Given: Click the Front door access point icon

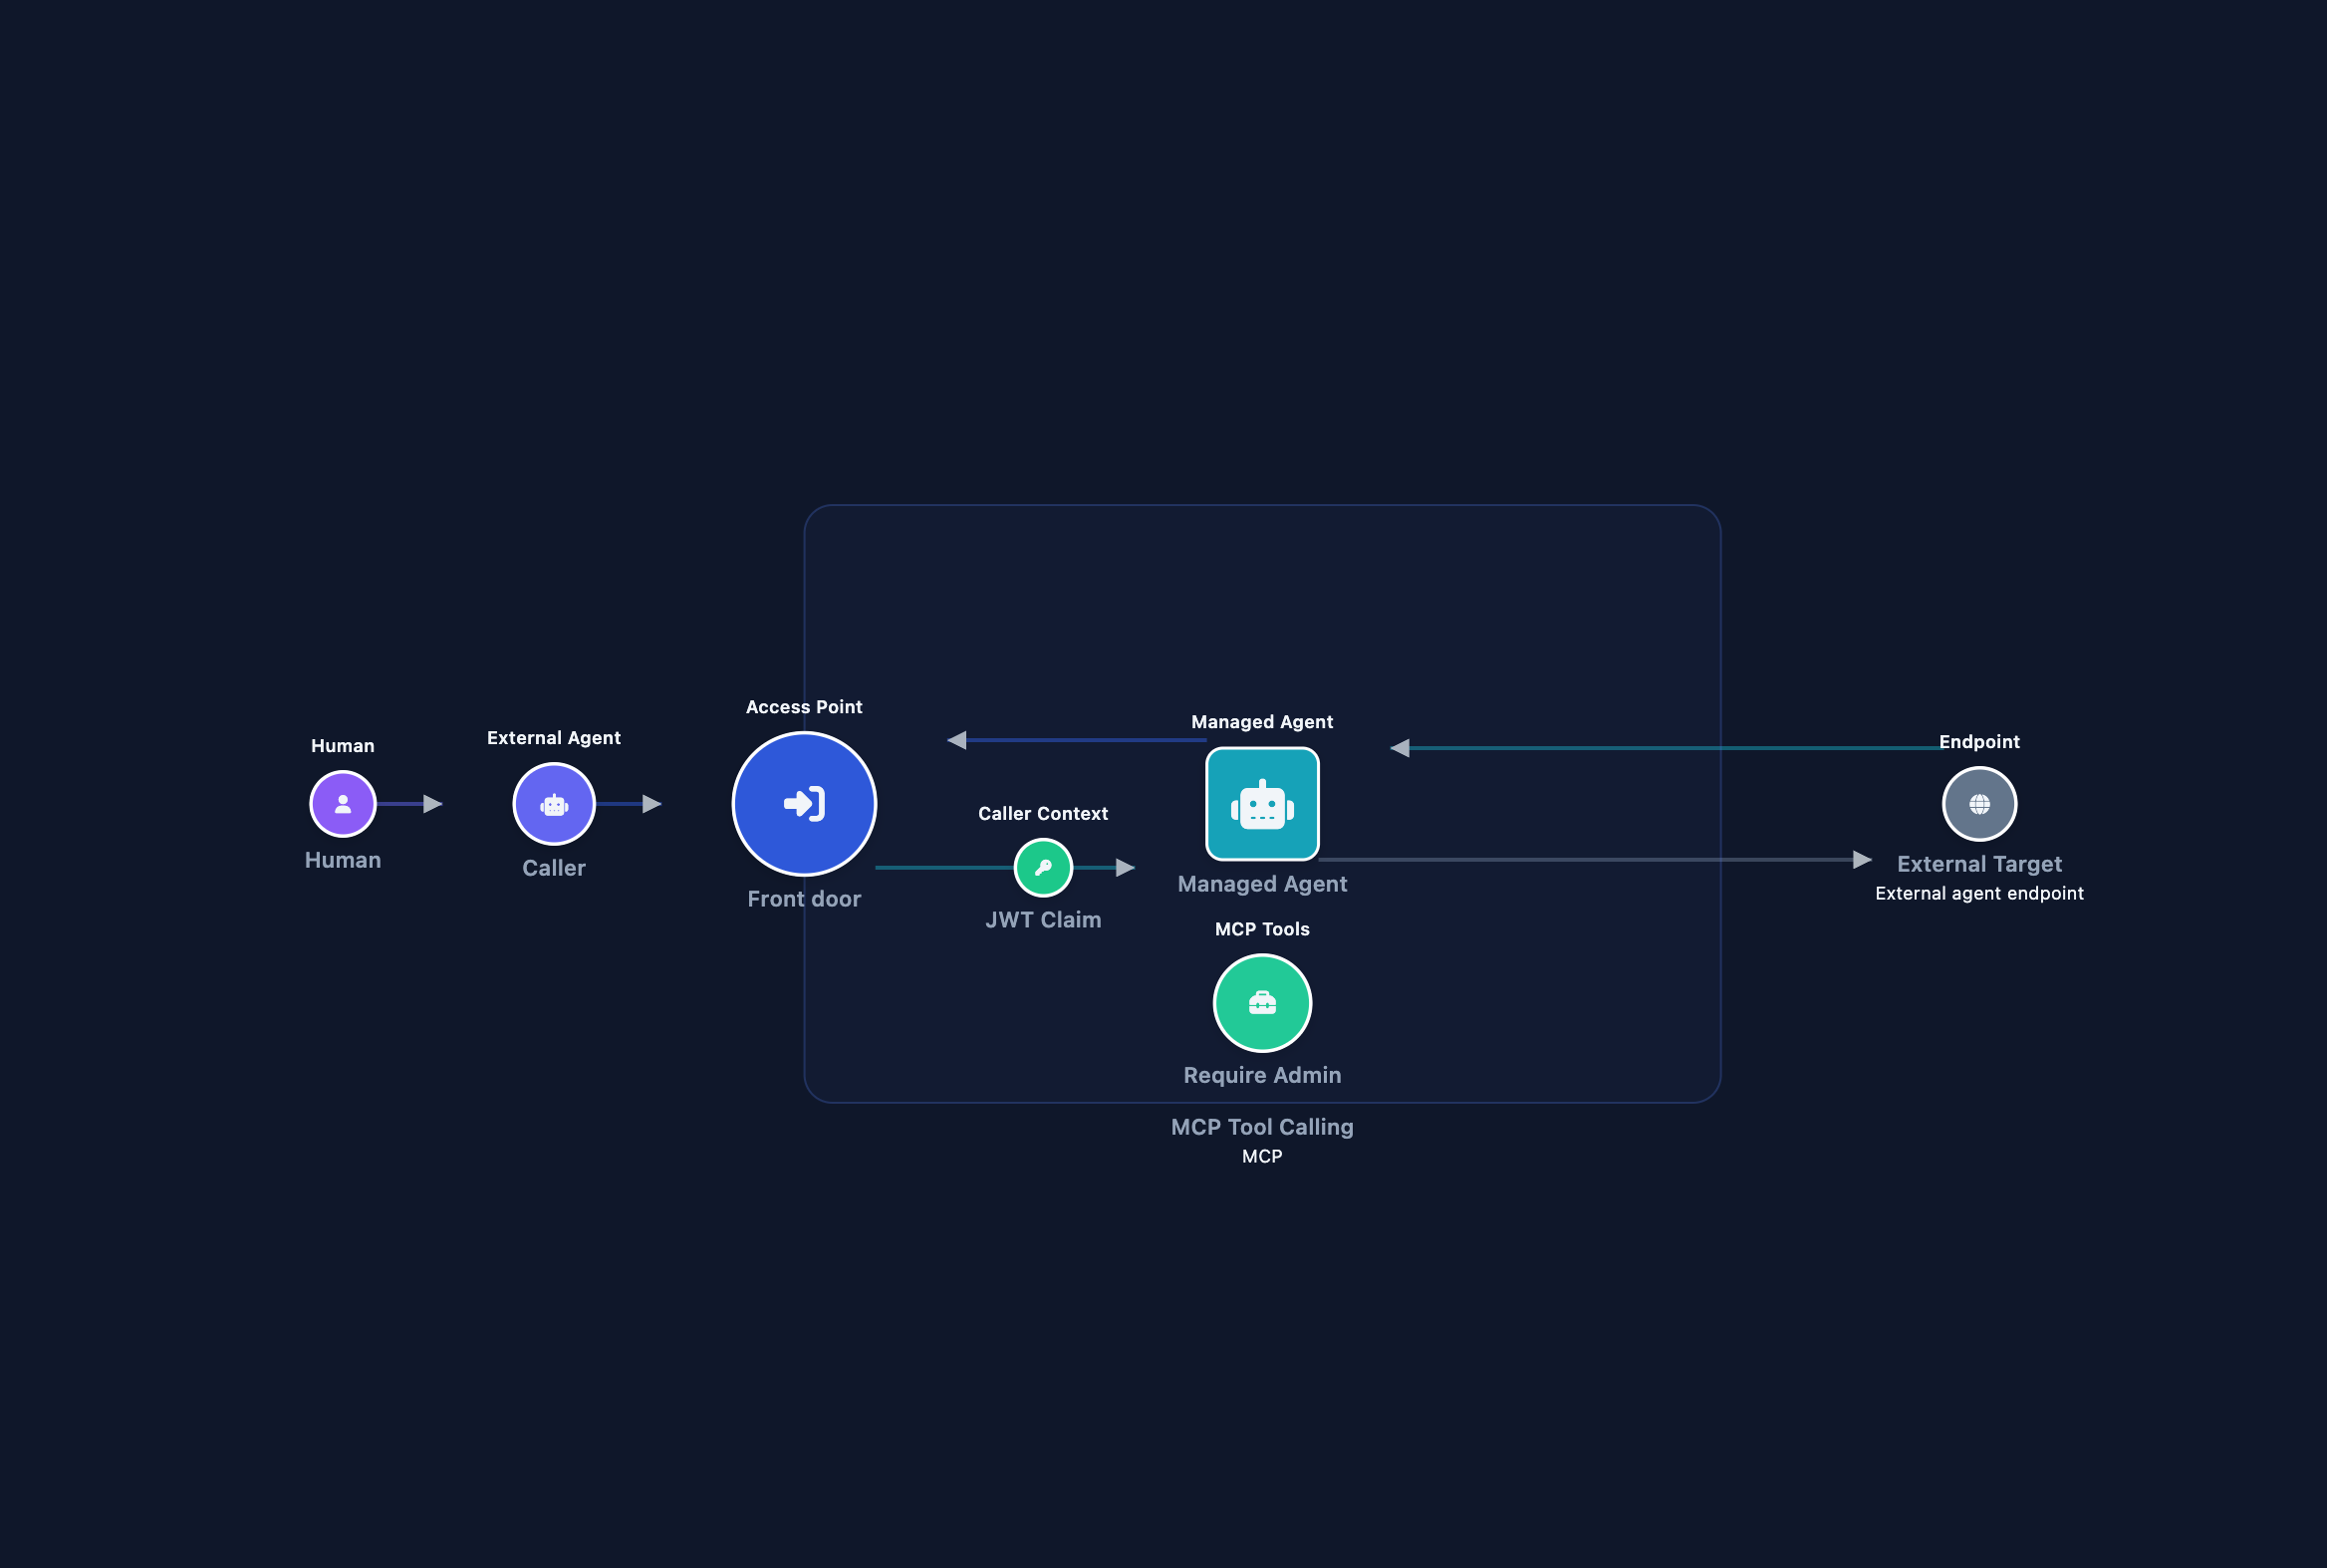Looking at the screenshot, I should pos(804,803).
